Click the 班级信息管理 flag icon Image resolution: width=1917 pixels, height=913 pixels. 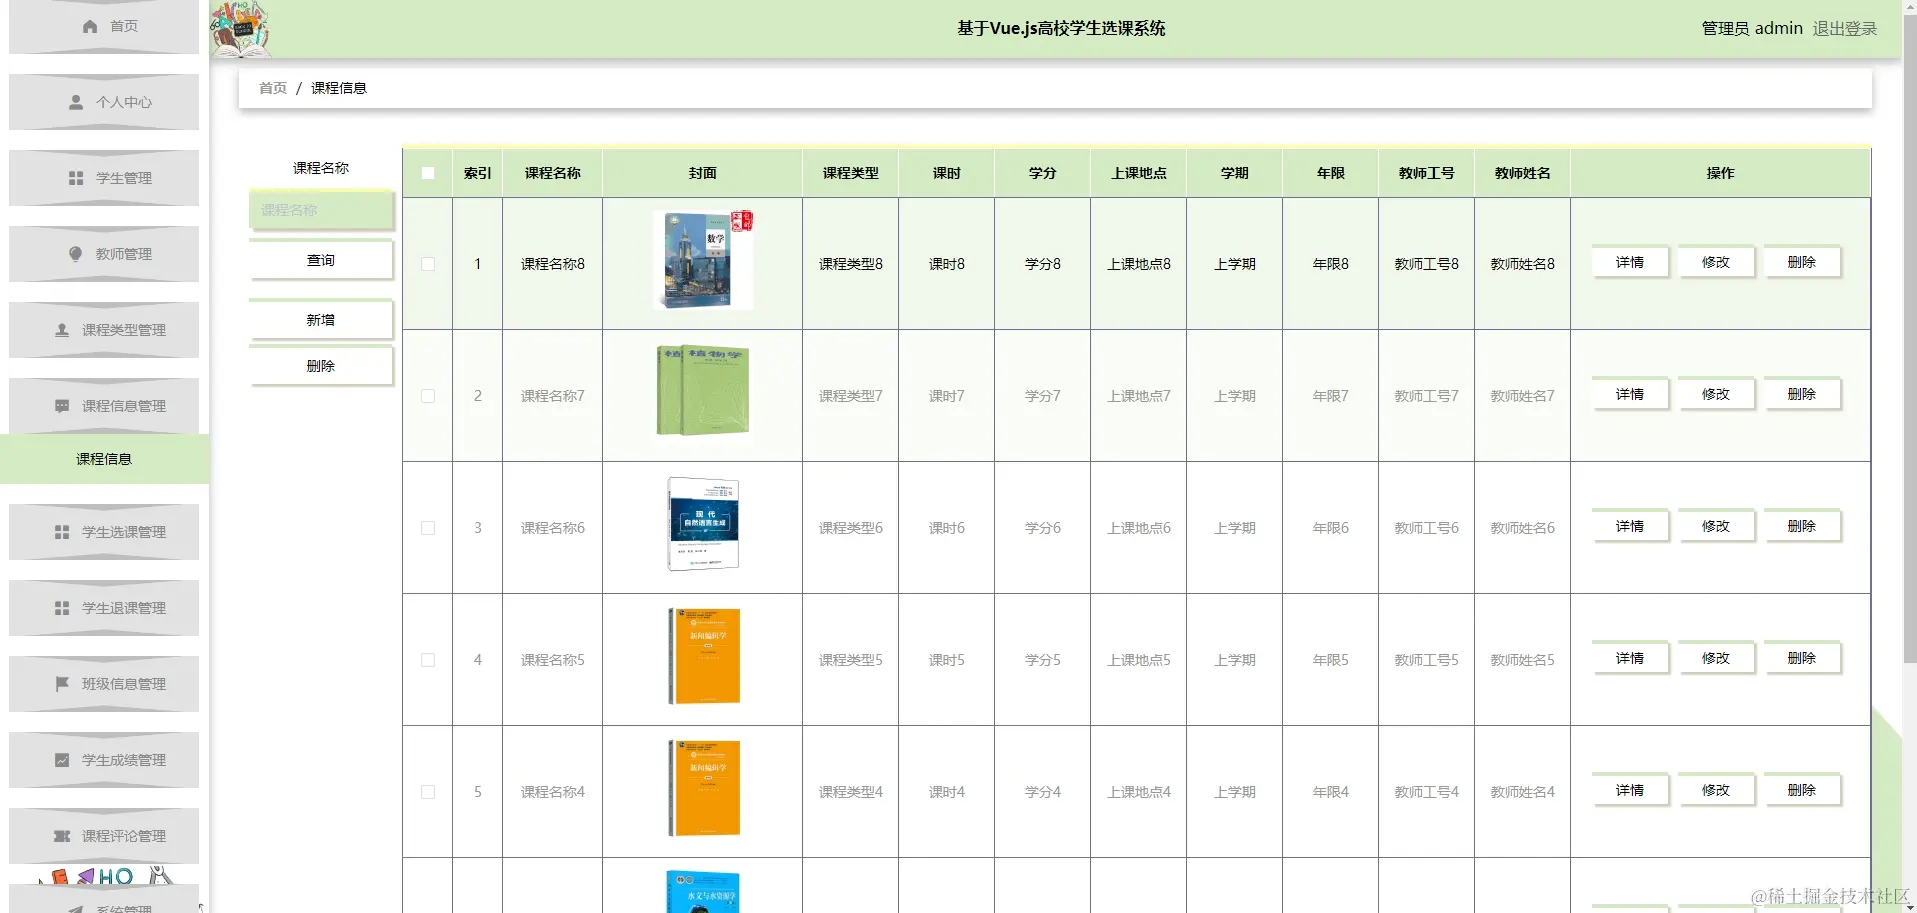61,684
